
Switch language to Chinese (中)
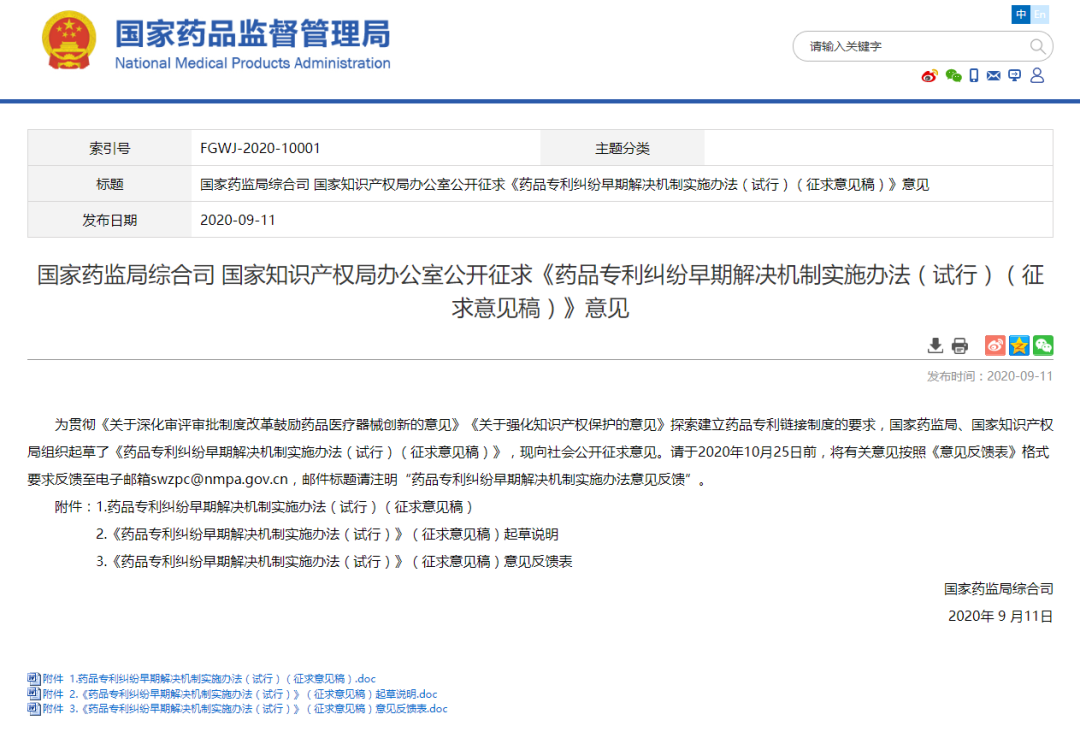(1021, 14)
